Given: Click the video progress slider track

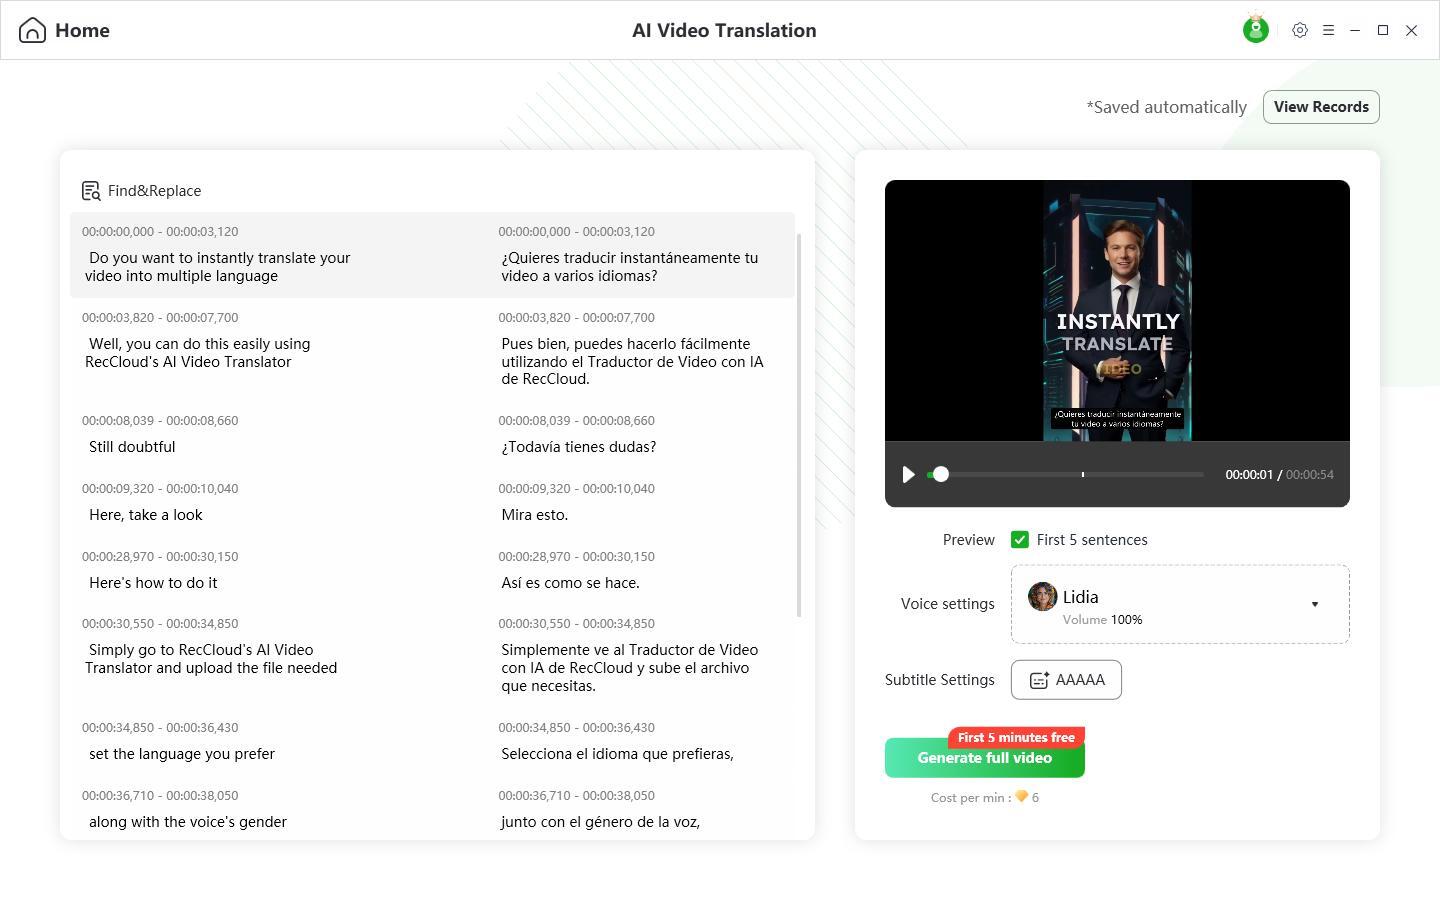Looking at the screenshot, I should pos(1065,474).
